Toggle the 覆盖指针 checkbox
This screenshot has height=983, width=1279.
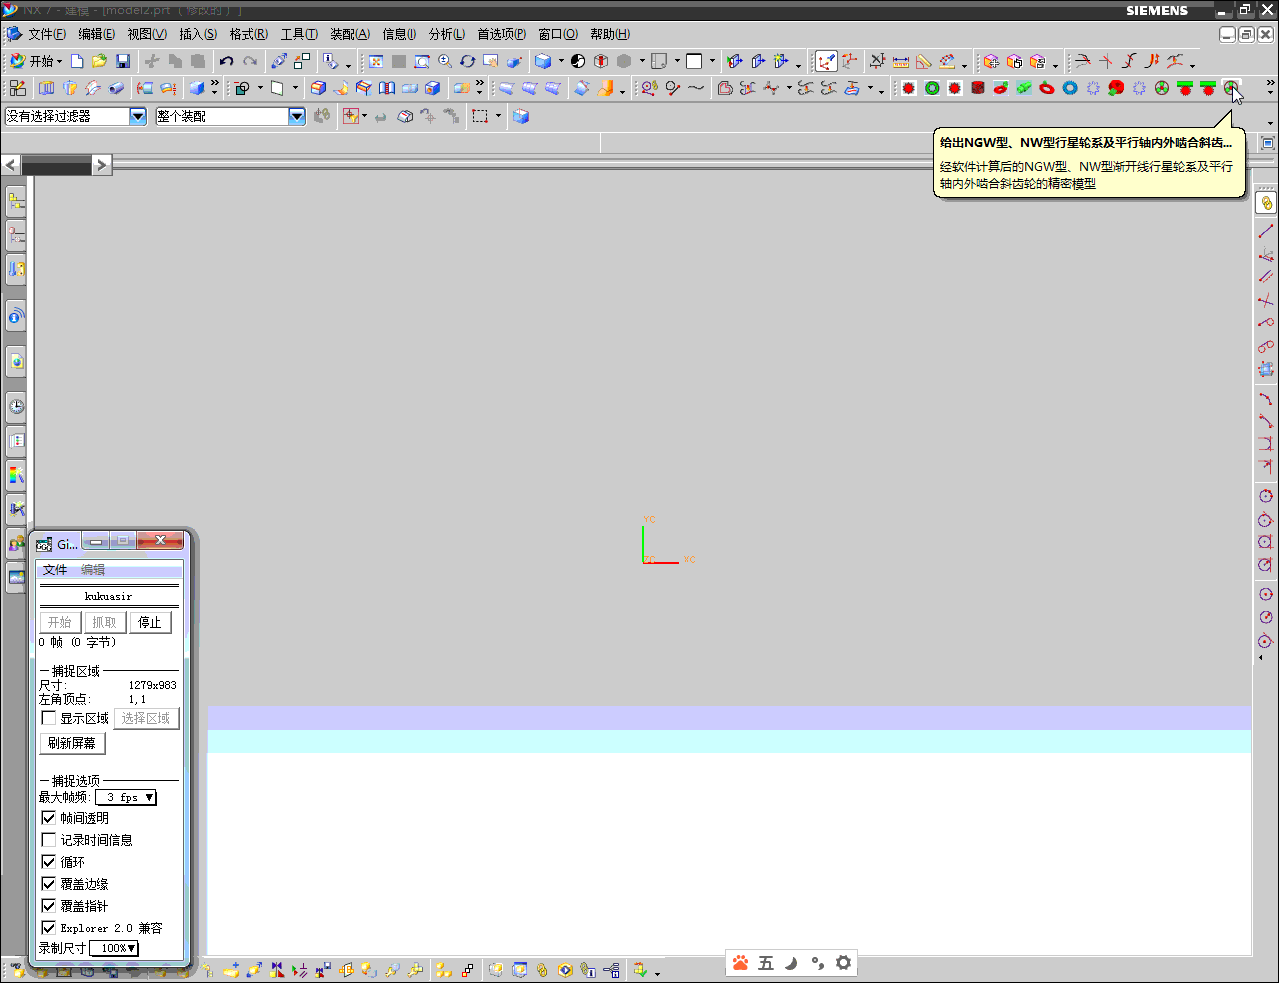point(49,906)
